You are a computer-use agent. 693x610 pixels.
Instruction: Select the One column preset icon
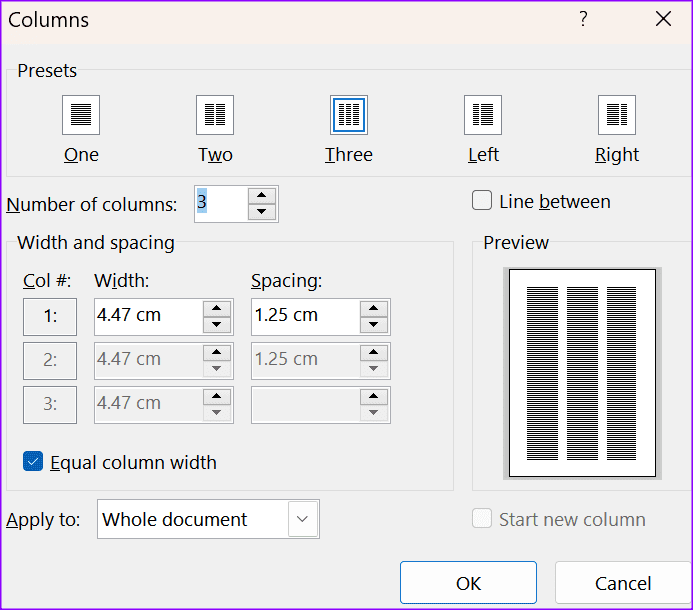tap(81, 115)
